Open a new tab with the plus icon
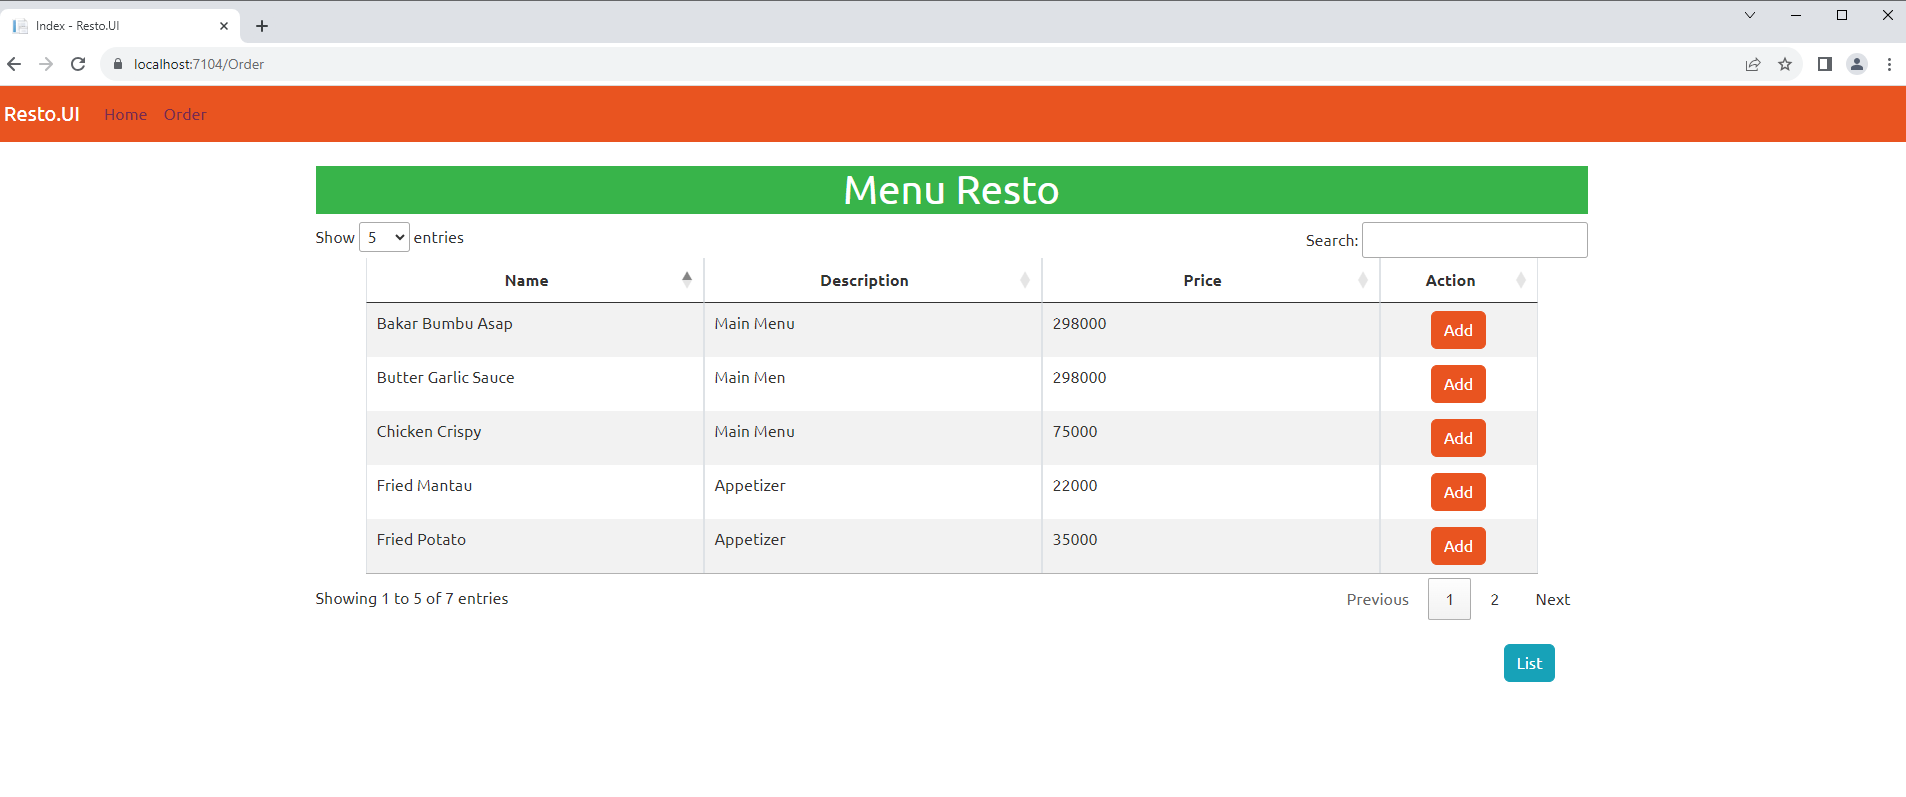The width and height of the screenshot is (1906, 797). click(262, 26)
